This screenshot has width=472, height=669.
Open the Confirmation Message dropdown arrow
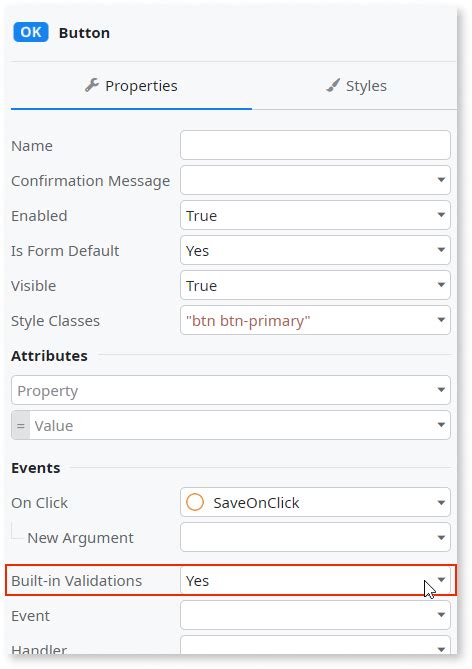(441, 180)
